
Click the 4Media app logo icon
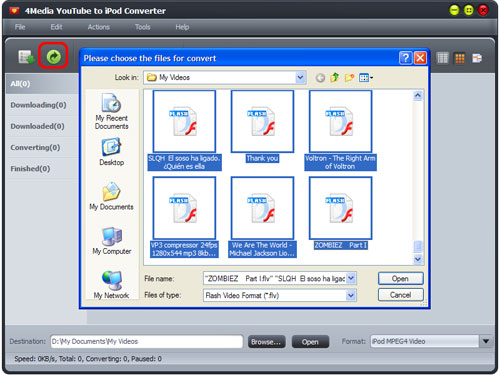point(14,11)
